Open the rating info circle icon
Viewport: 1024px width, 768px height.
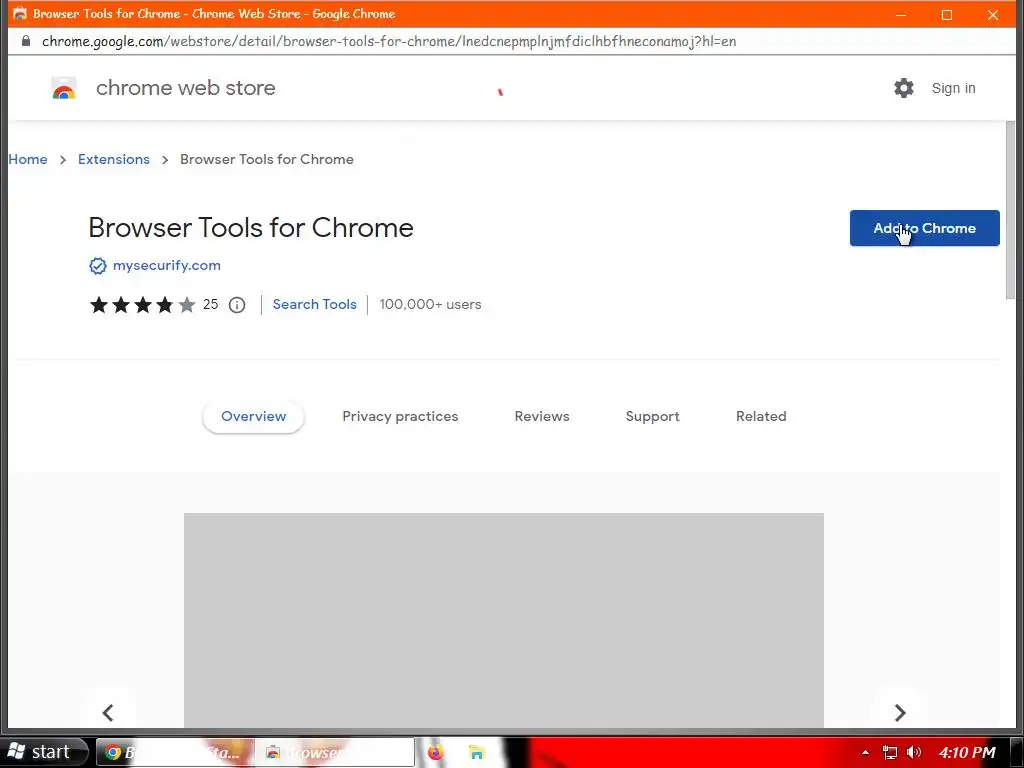point(237,305)
